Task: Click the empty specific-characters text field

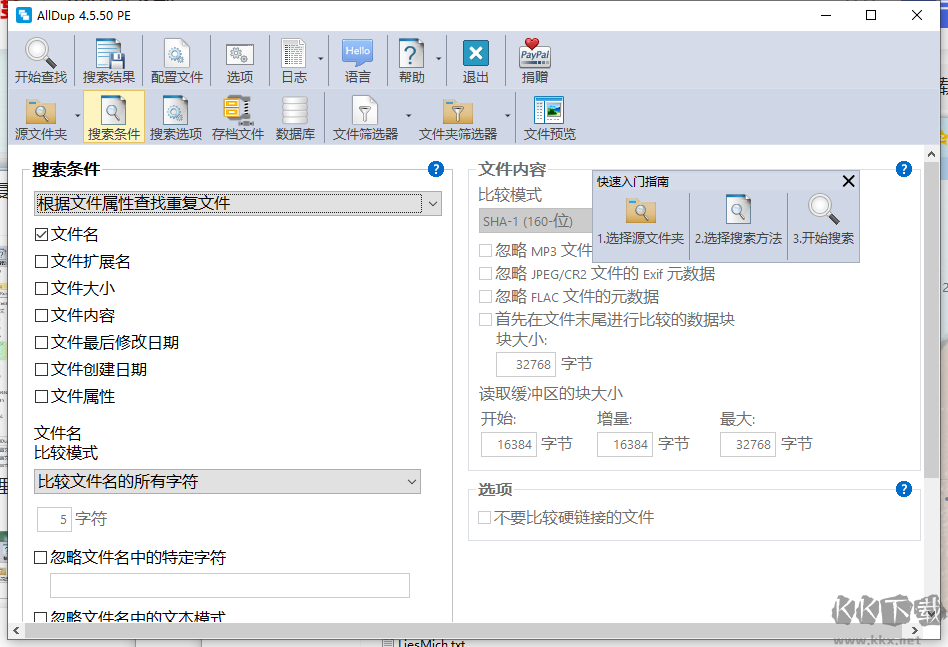Action: 230,585
